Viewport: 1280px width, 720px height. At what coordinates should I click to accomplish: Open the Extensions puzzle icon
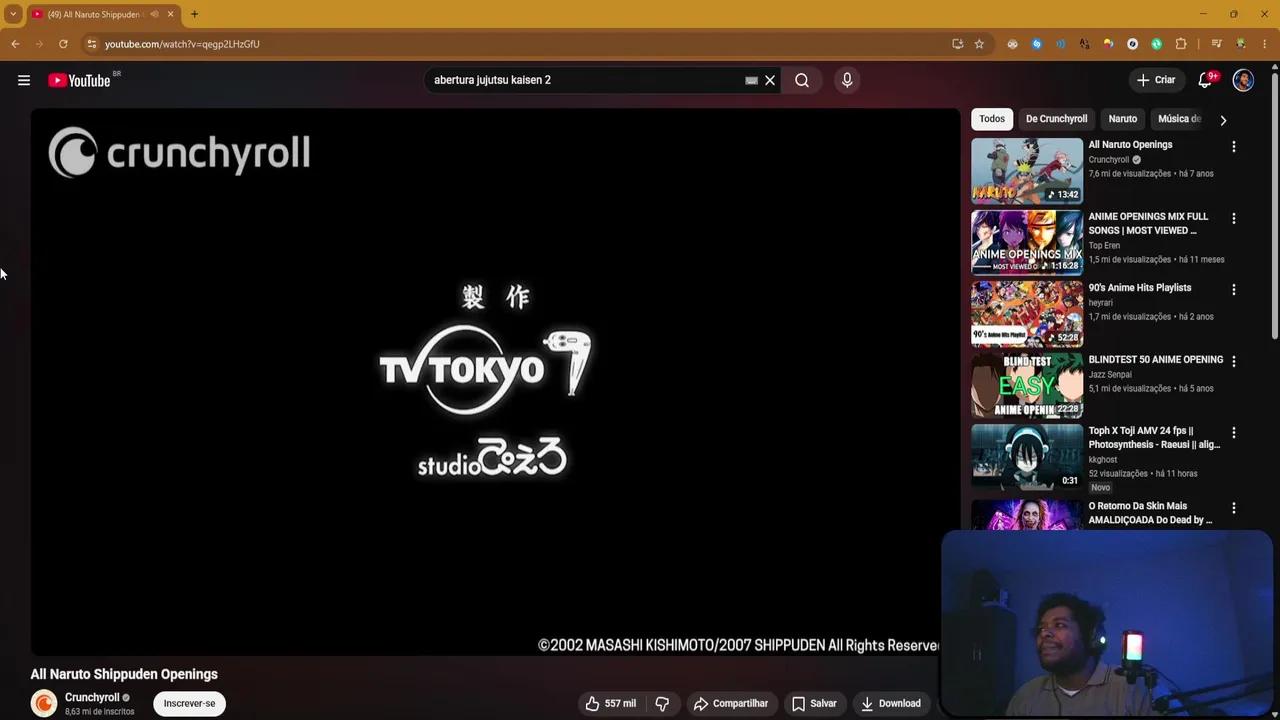[1181, 44]
